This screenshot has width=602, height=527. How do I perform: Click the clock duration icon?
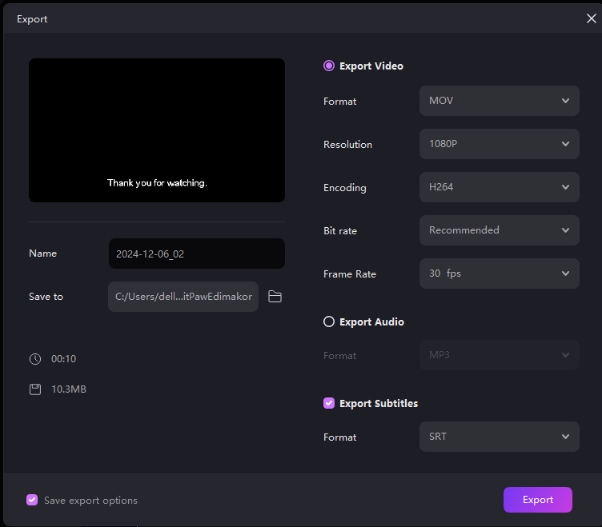point(35,358)
